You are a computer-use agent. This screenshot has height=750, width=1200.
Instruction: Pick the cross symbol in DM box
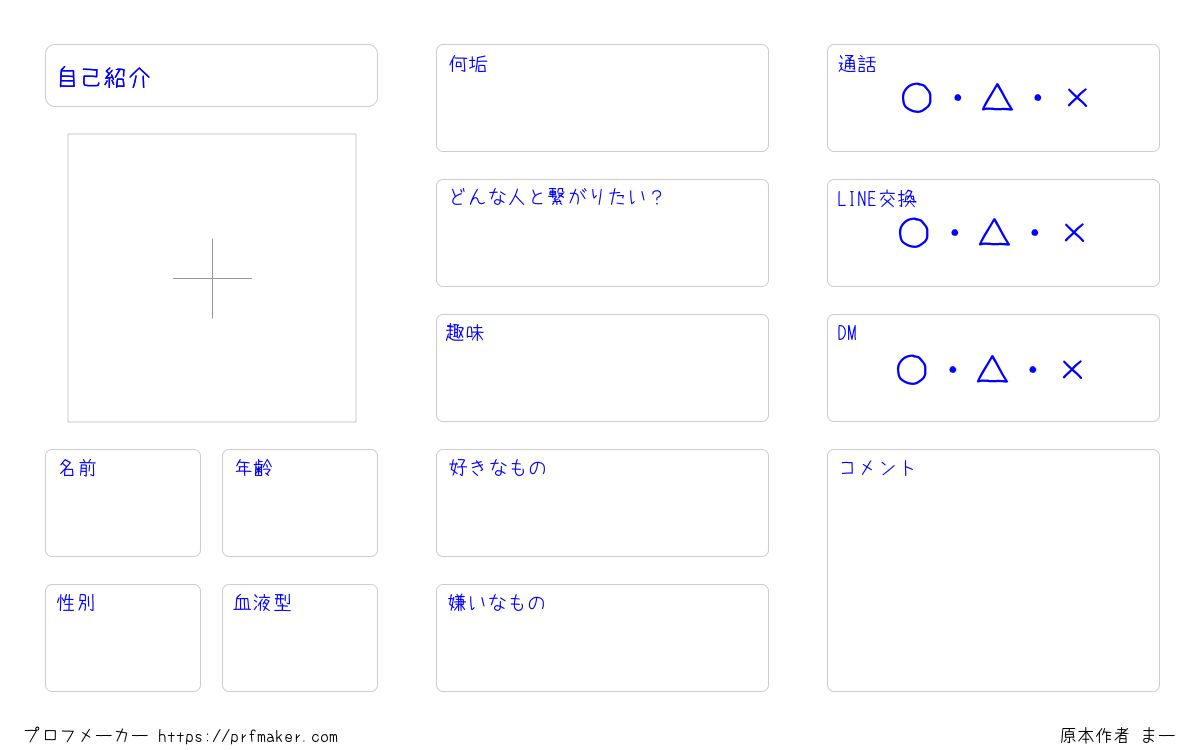tap(1072, 370)
